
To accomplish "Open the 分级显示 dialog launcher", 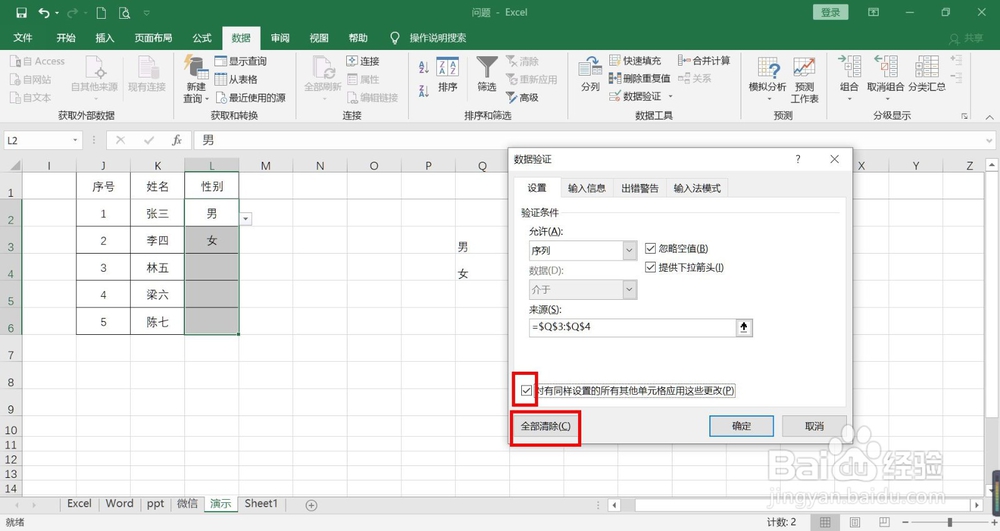I will coord(964,116).
